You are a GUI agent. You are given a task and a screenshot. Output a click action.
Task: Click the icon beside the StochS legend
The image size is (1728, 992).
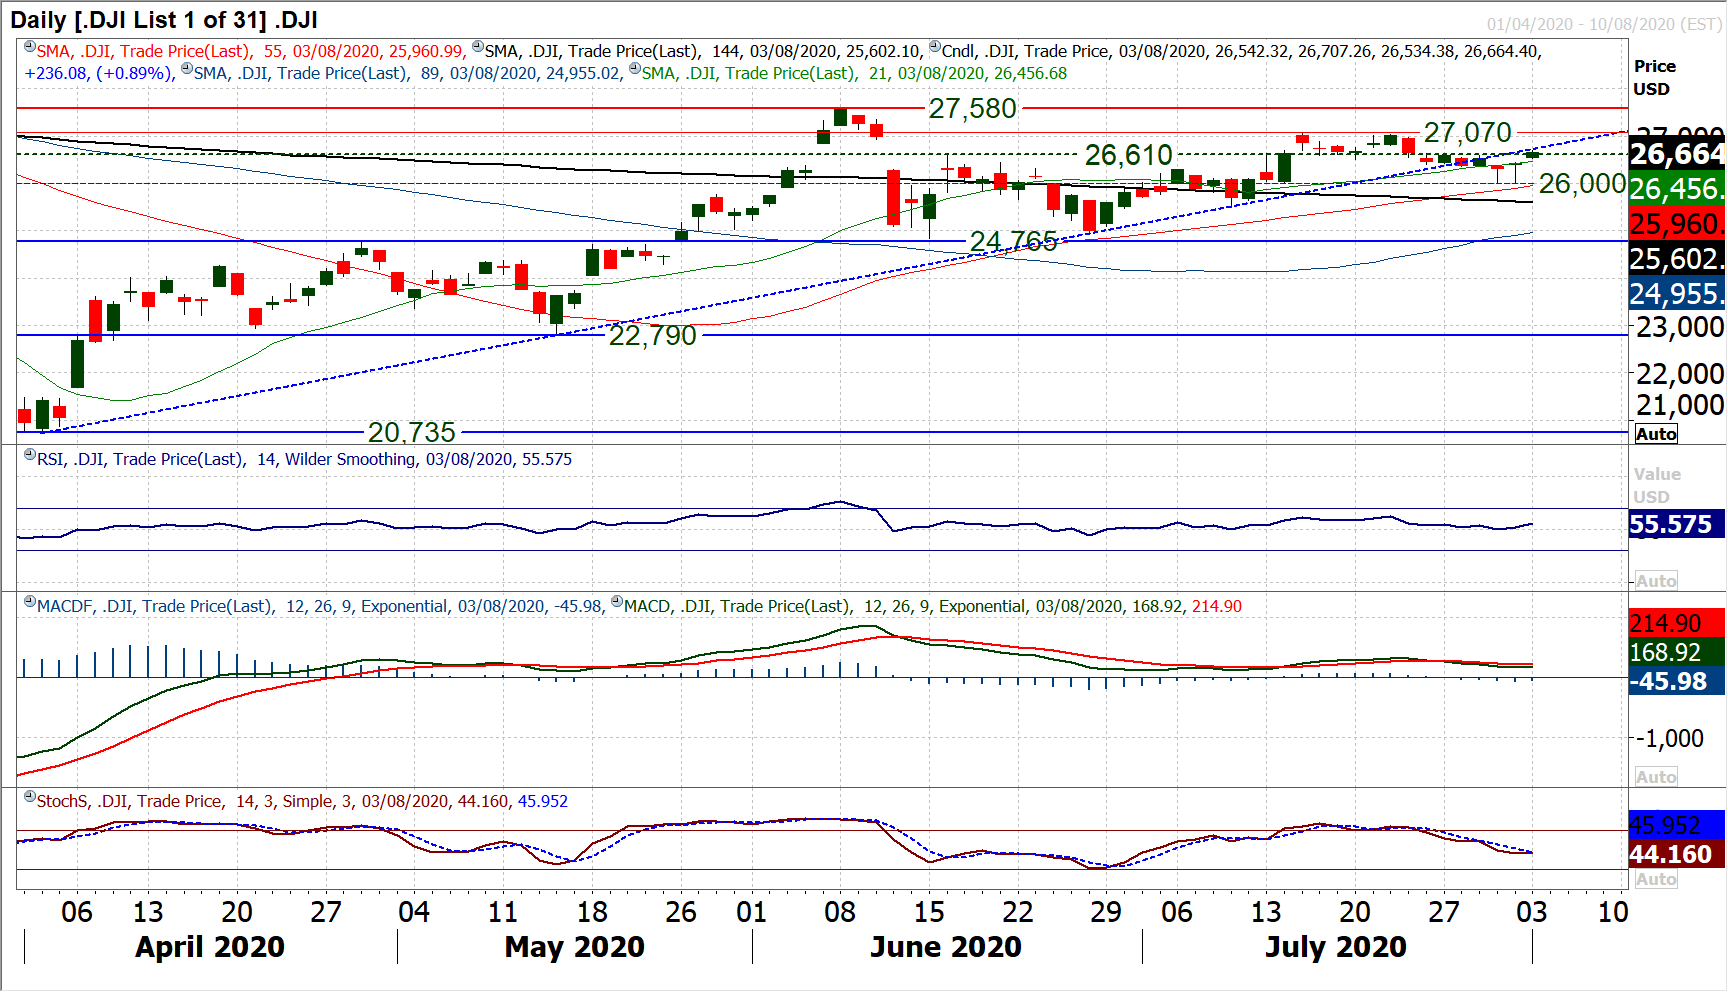coord(30,797)
